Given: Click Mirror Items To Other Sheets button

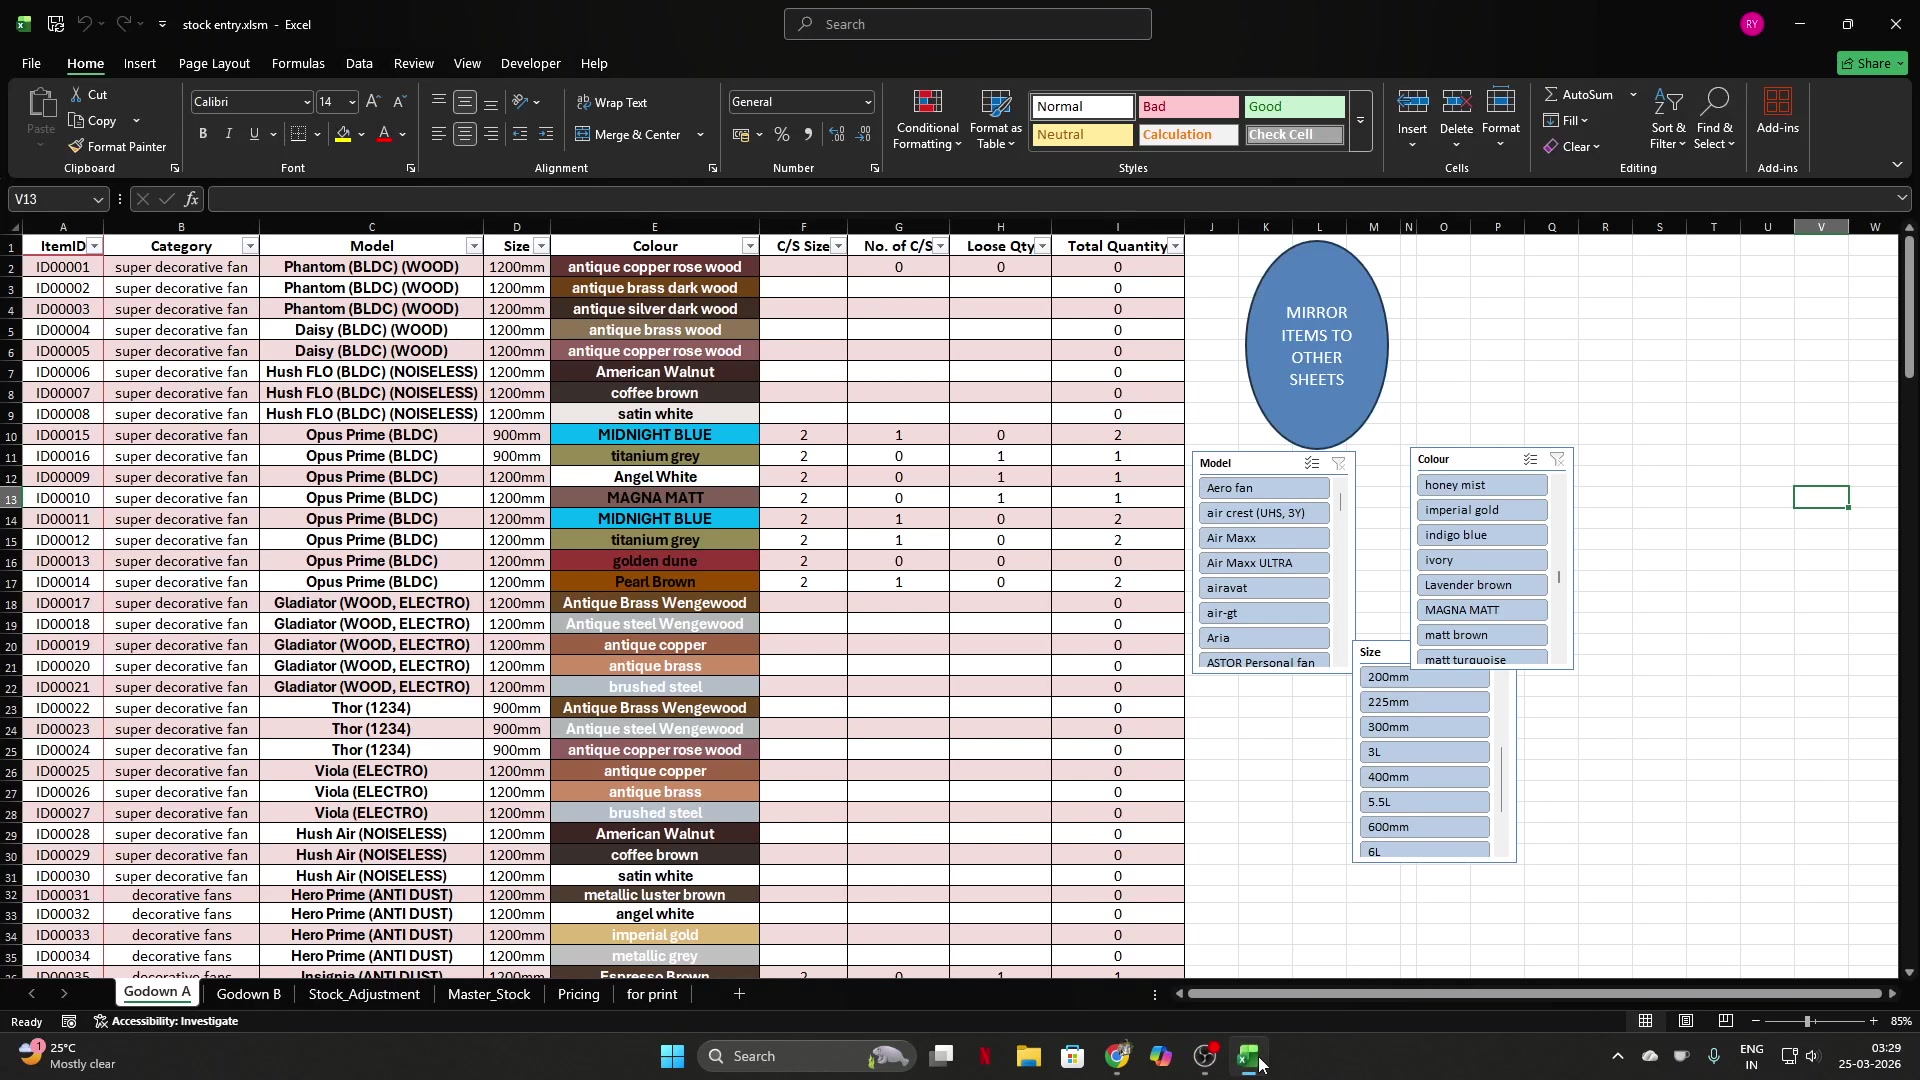Looking at the screenshot, I should point(1316,345).
